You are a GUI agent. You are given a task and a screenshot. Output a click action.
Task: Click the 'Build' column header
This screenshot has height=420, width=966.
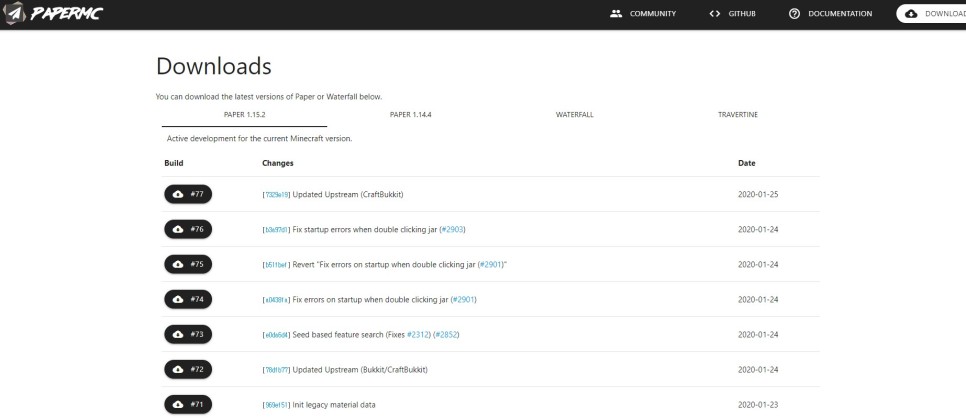coord(174,163)
